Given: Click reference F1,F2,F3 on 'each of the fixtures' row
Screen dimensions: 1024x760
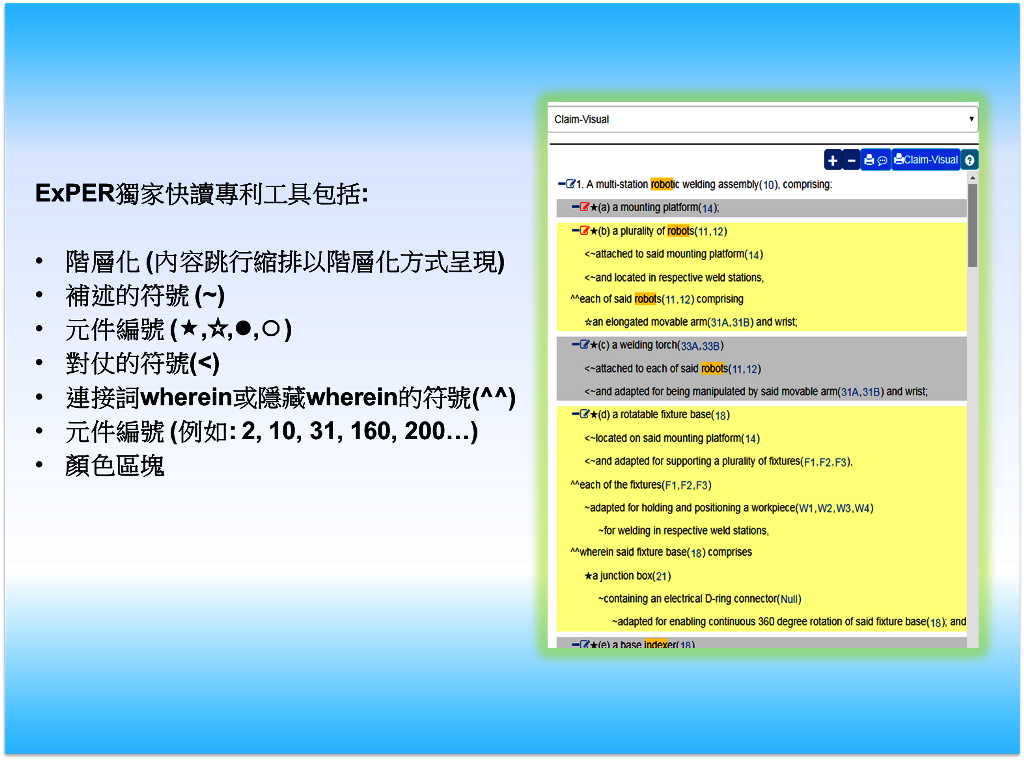Looking at the screenshot, I should [x=686, y=485].
